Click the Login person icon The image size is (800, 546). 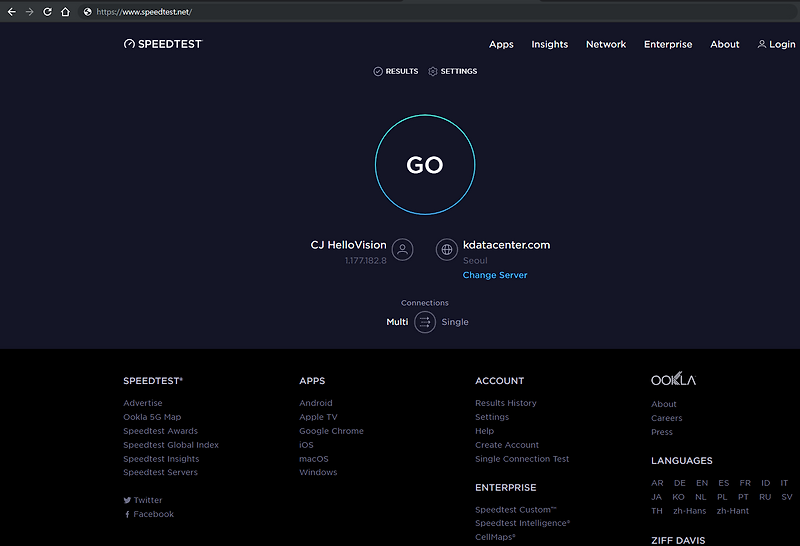tap(762, 44)
